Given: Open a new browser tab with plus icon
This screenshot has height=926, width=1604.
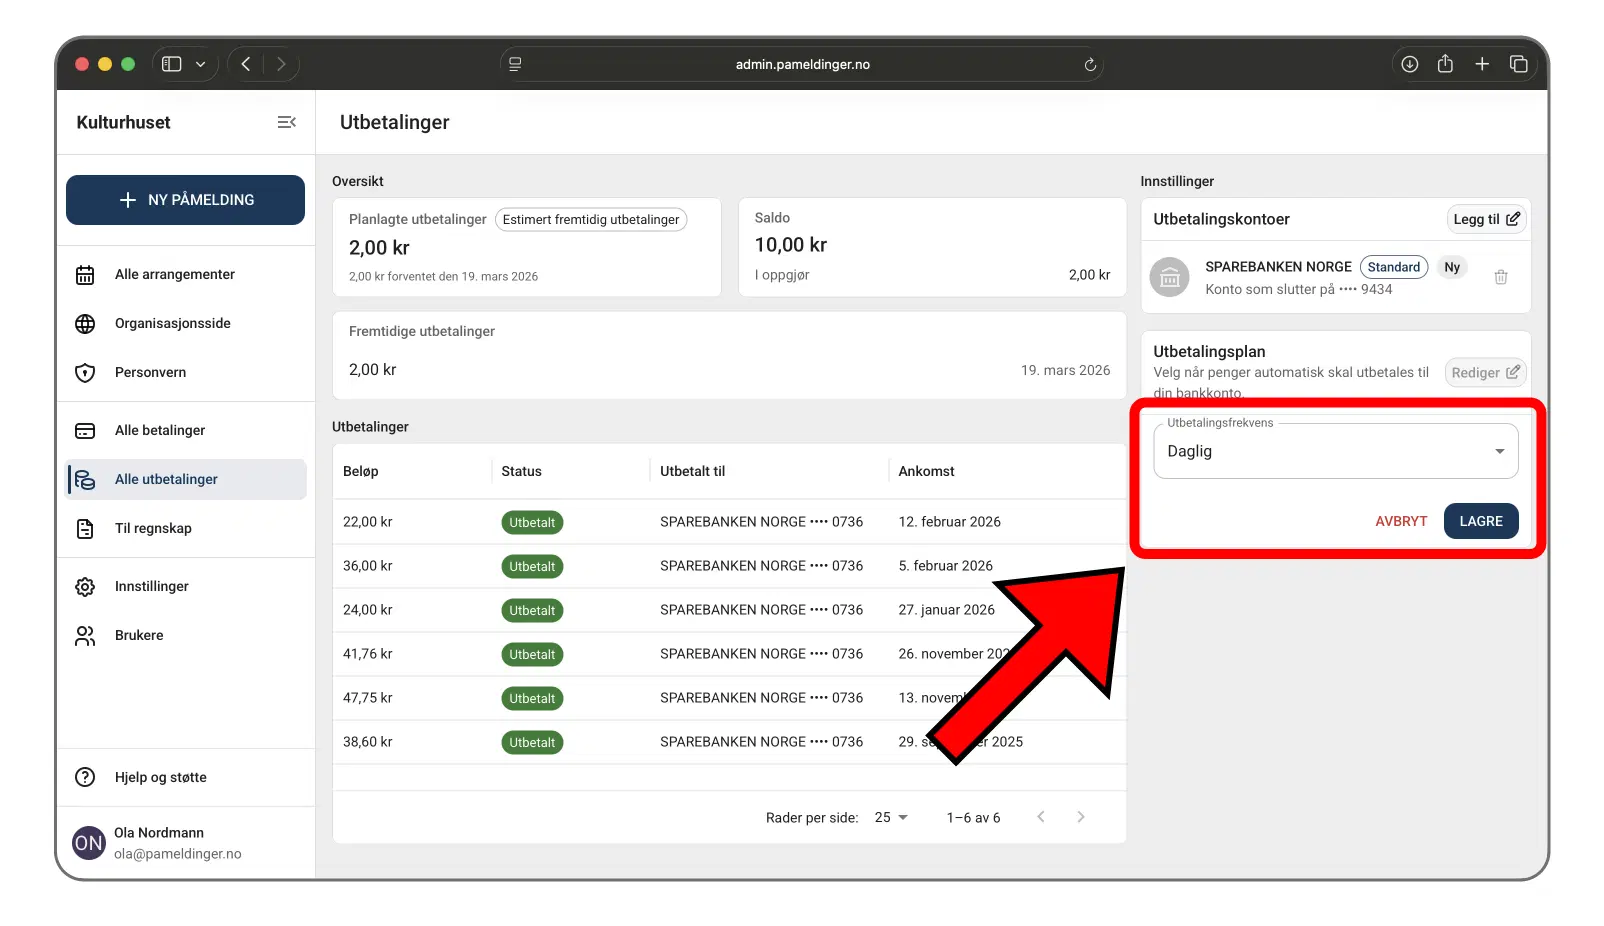Looking at the screenshot, I should pyautogui.click(x=1482, y=64).
